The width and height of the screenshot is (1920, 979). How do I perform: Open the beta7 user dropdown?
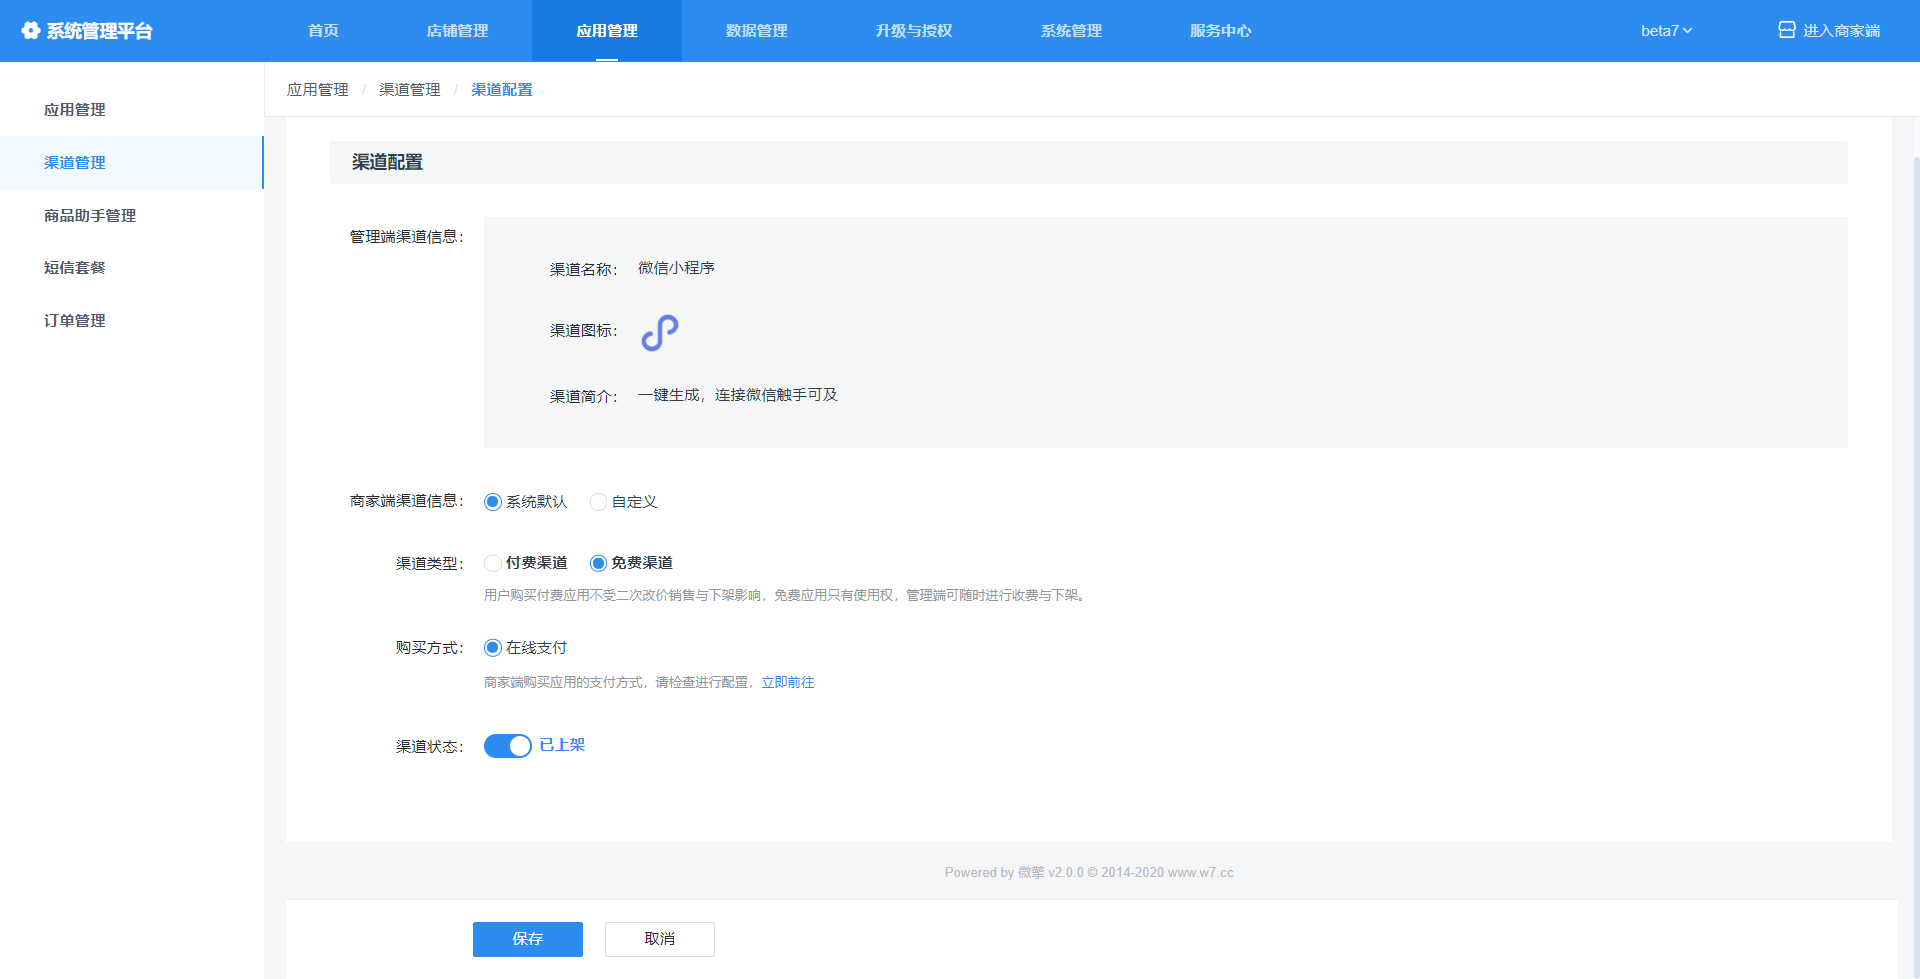(x=1666, y=31)
